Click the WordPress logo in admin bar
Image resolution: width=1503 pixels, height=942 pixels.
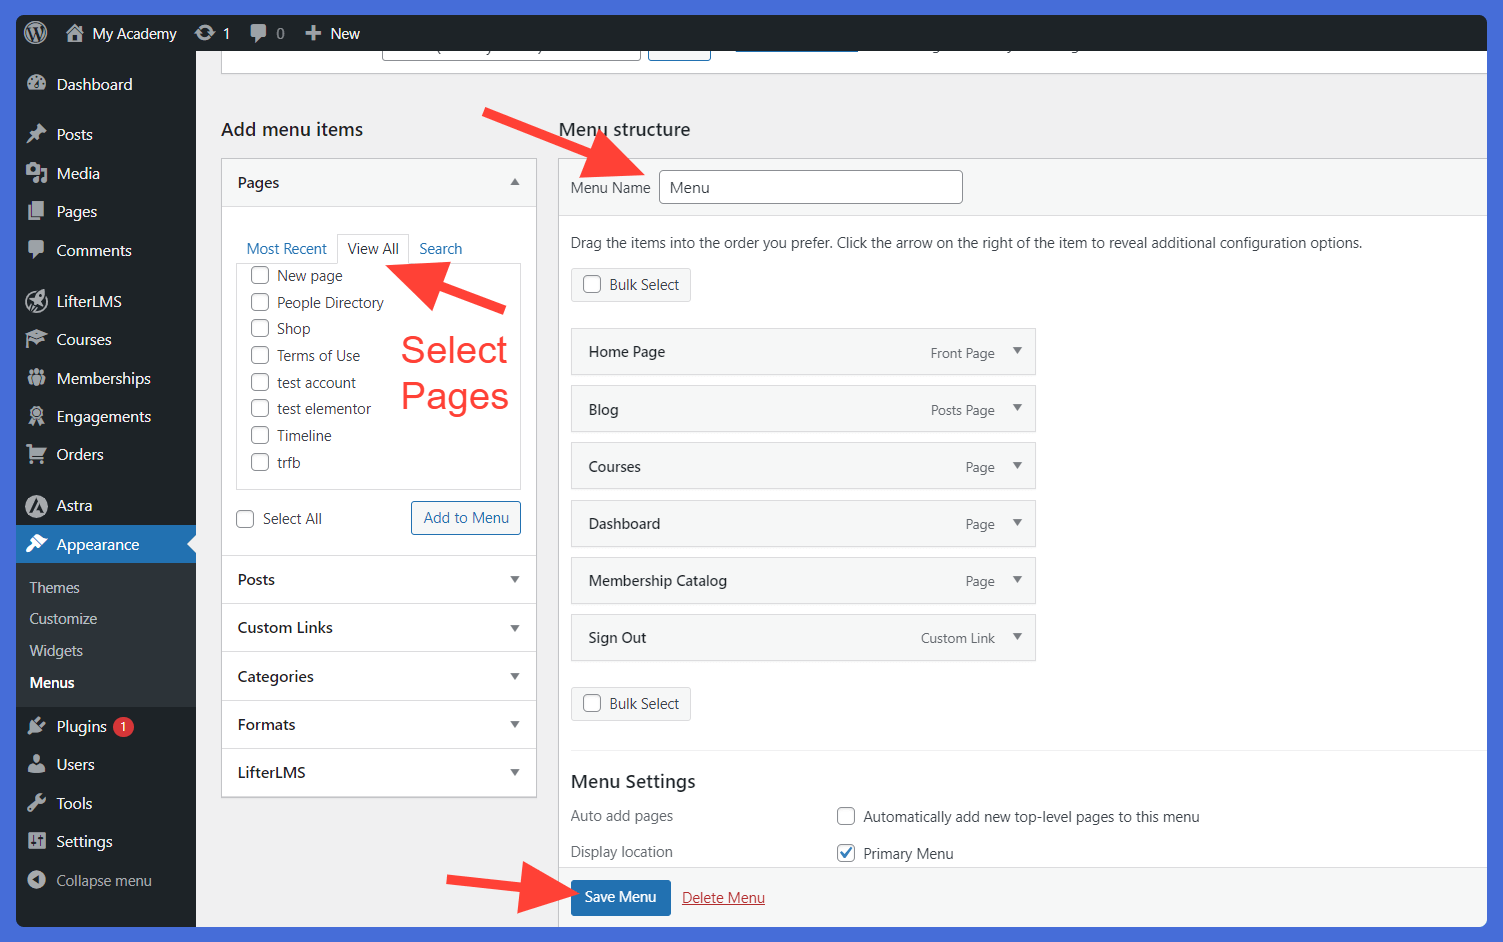[x=35, y=32]
